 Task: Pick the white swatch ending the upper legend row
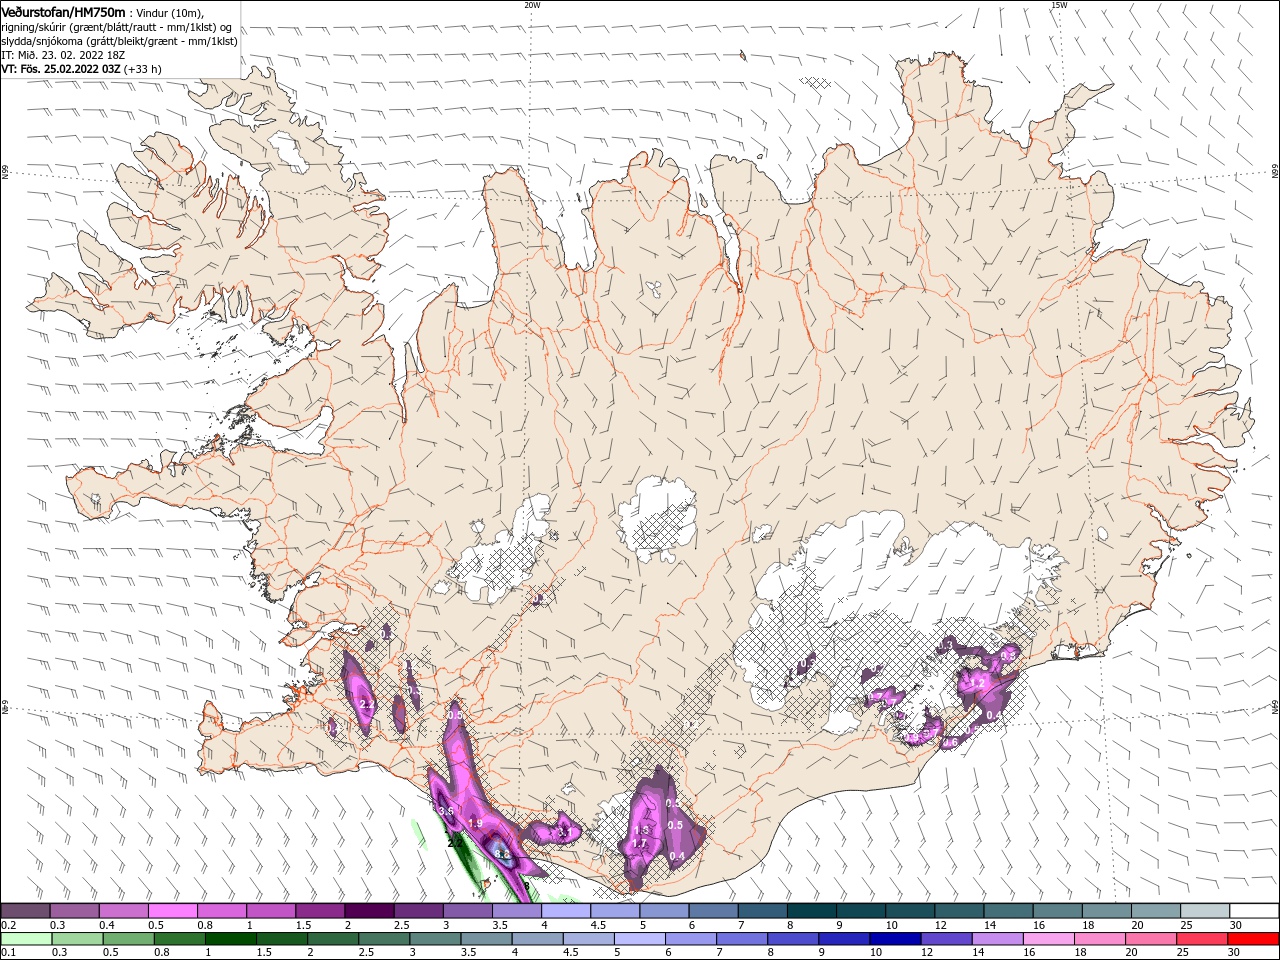1255,911
